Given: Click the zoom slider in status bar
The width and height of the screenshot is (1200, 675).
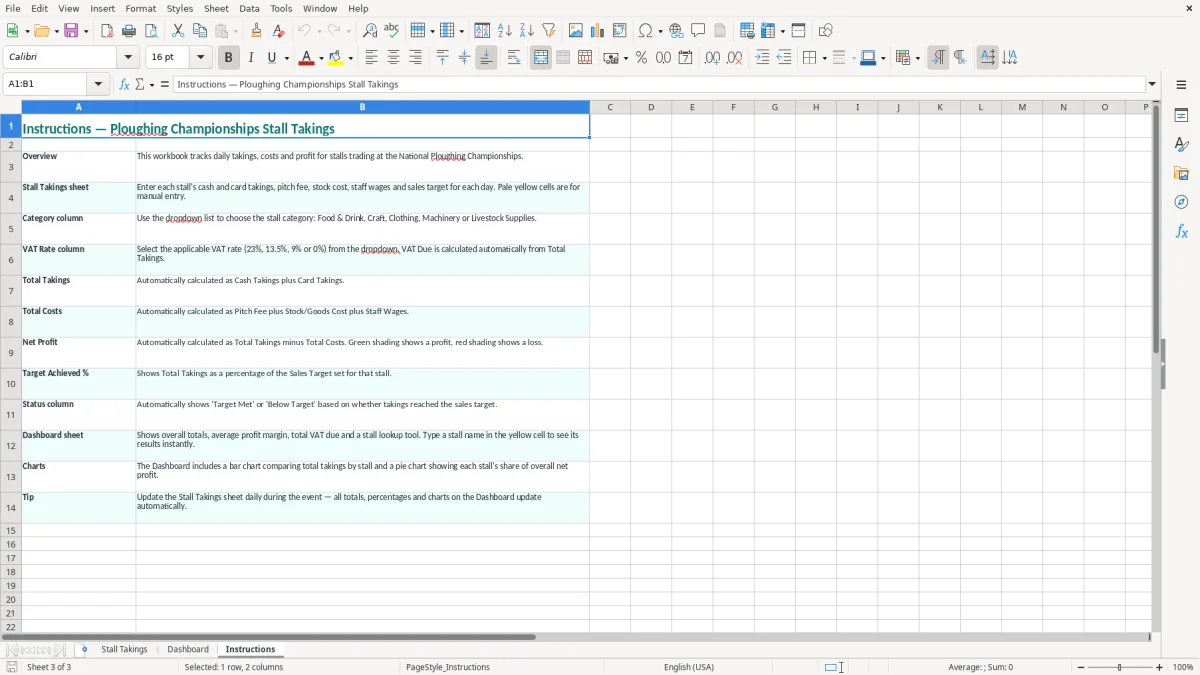Looking at the screenshot, I should point(1120,667).
